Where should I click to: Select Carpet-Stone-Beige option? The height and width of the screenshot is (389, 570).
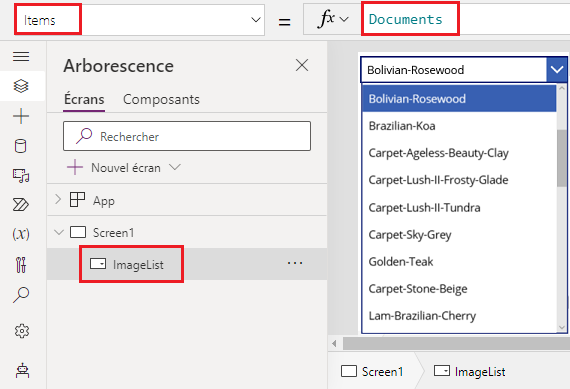(x=459, y=289)
